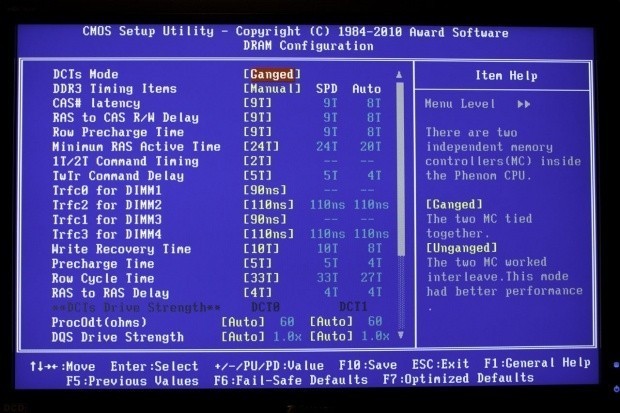
Task: Click the Menu Level double-arrow indicator
Action: click(524, 104)
